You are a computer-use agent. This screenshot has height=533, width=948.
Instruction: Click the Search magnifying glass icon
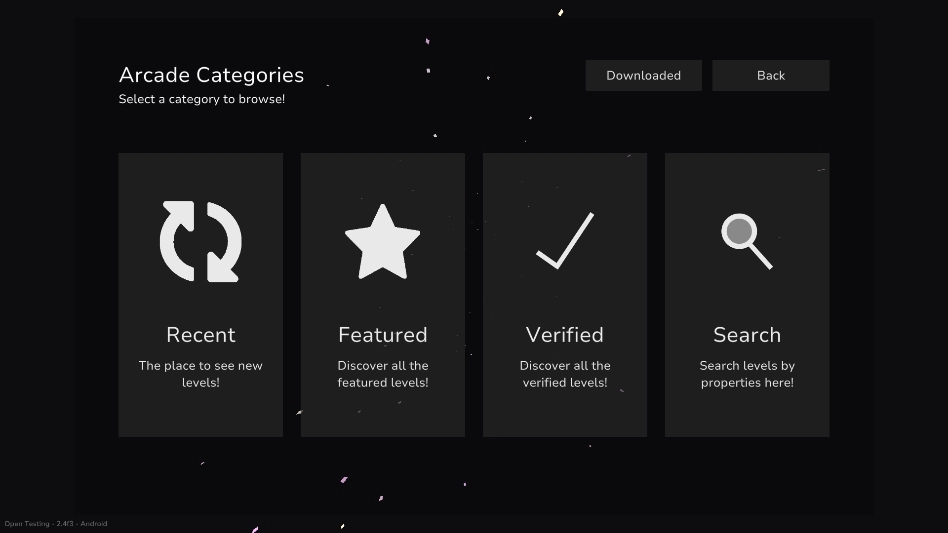(x=746, y=241)
